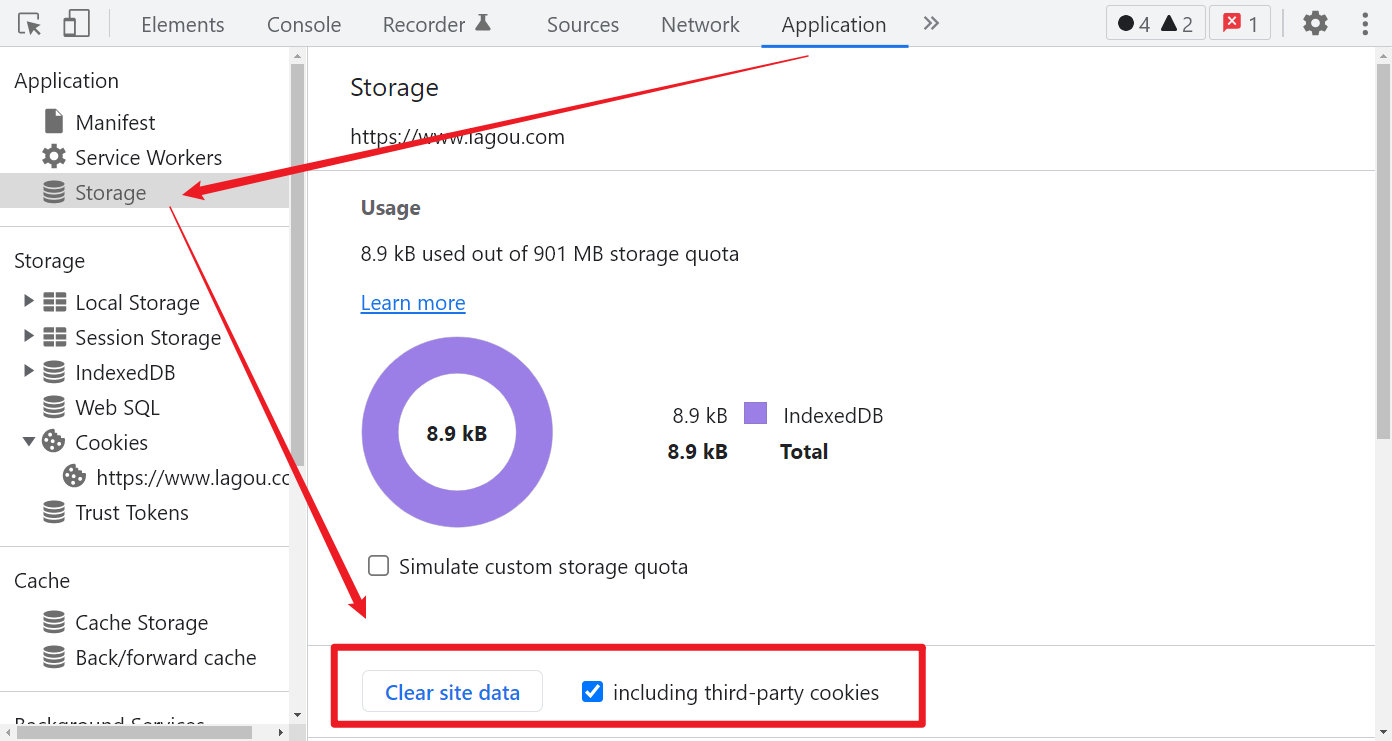Select Cache Storage in the sidebar
This screenshot has height=741, width=1392.
tap(142, 622)
